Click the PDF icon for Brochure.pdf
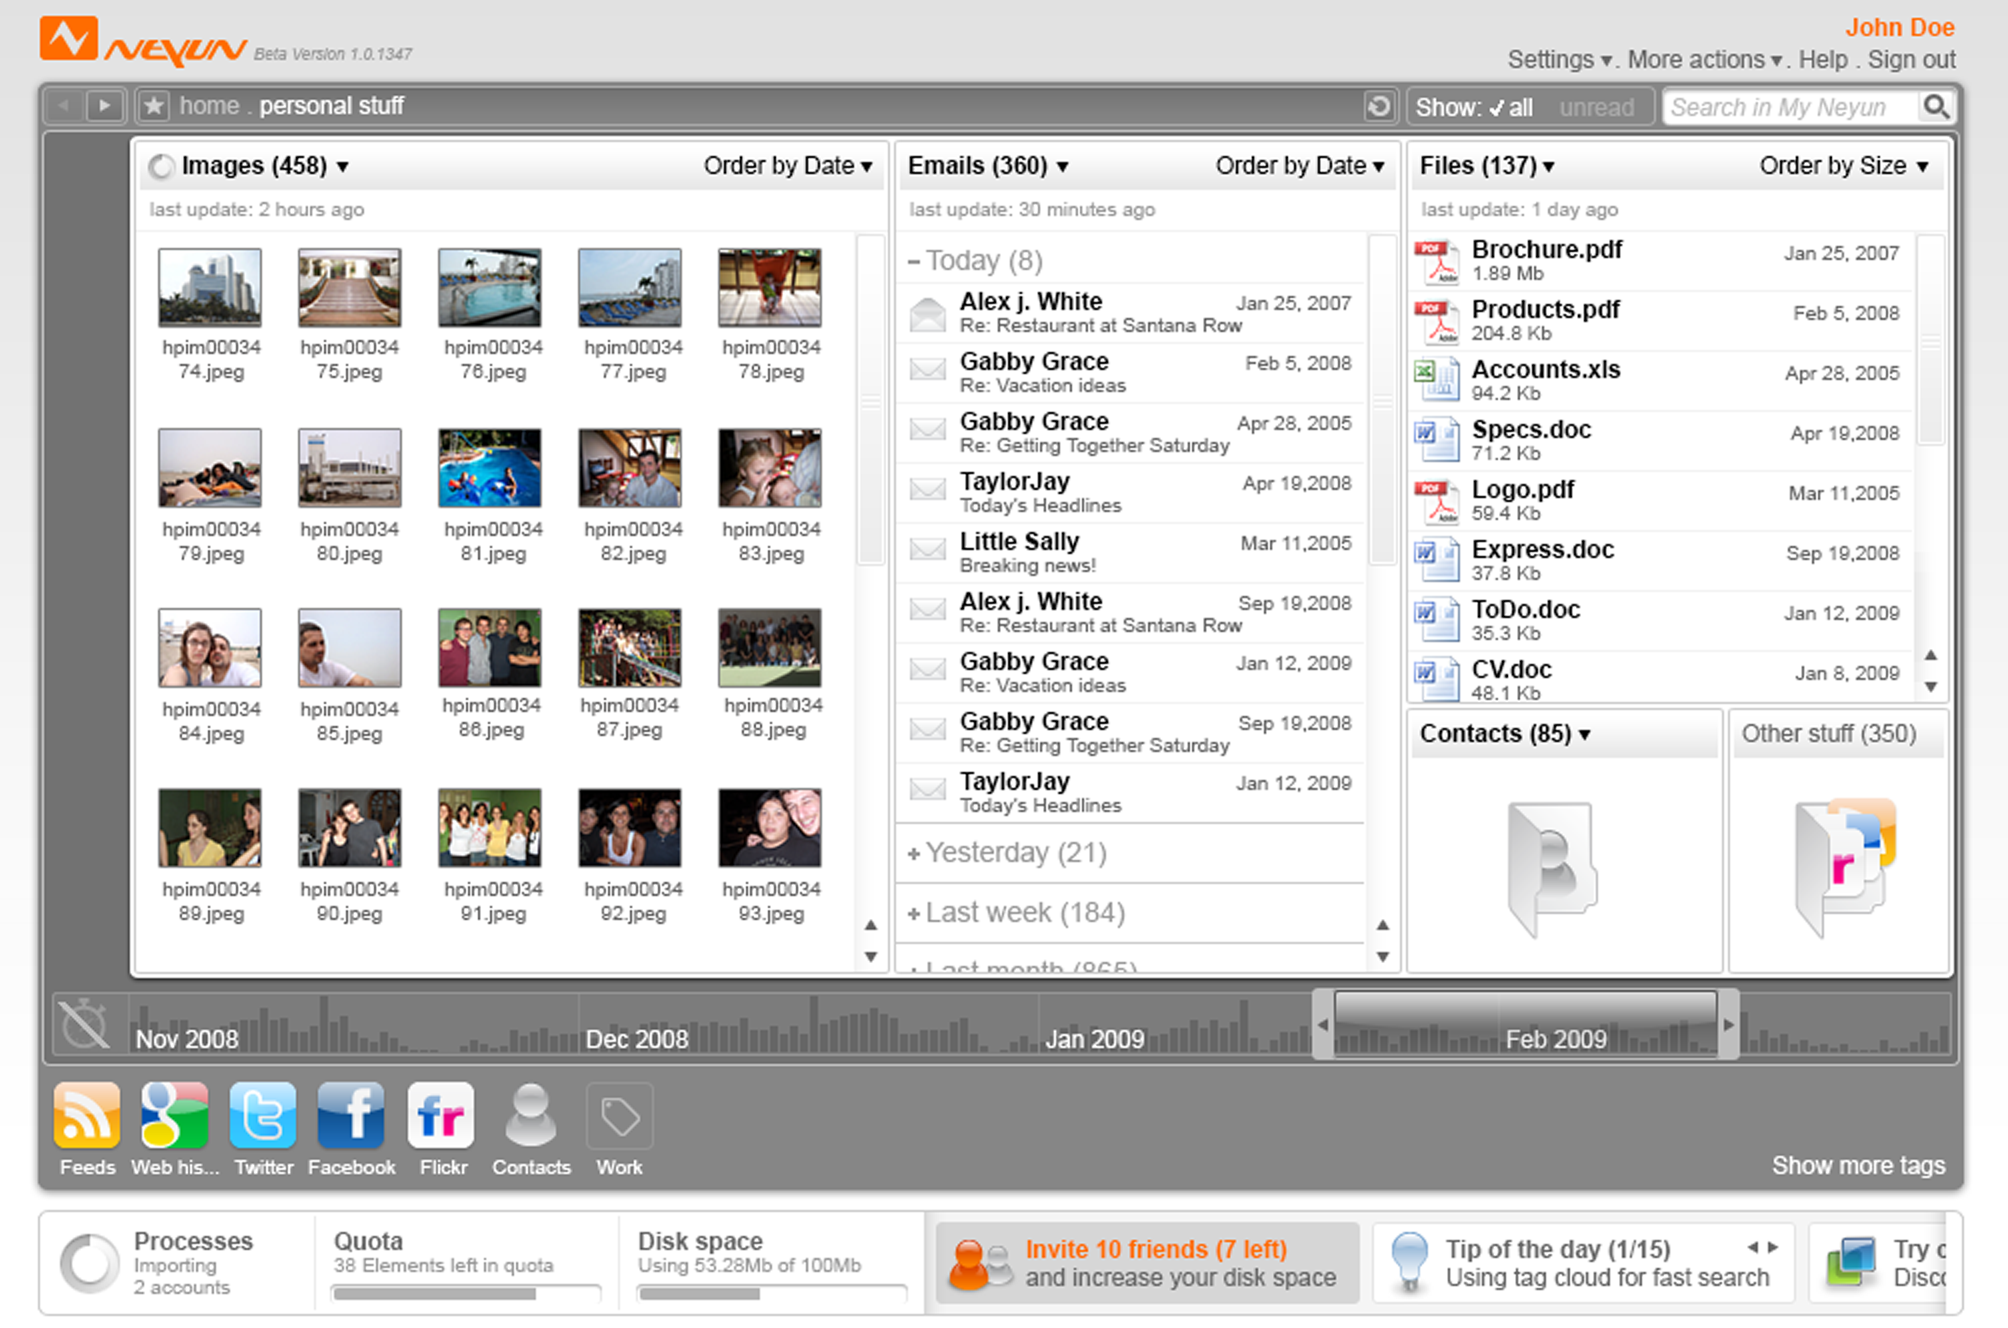The height and width of the screenshot is (1328, 2008). point(1437,262)
